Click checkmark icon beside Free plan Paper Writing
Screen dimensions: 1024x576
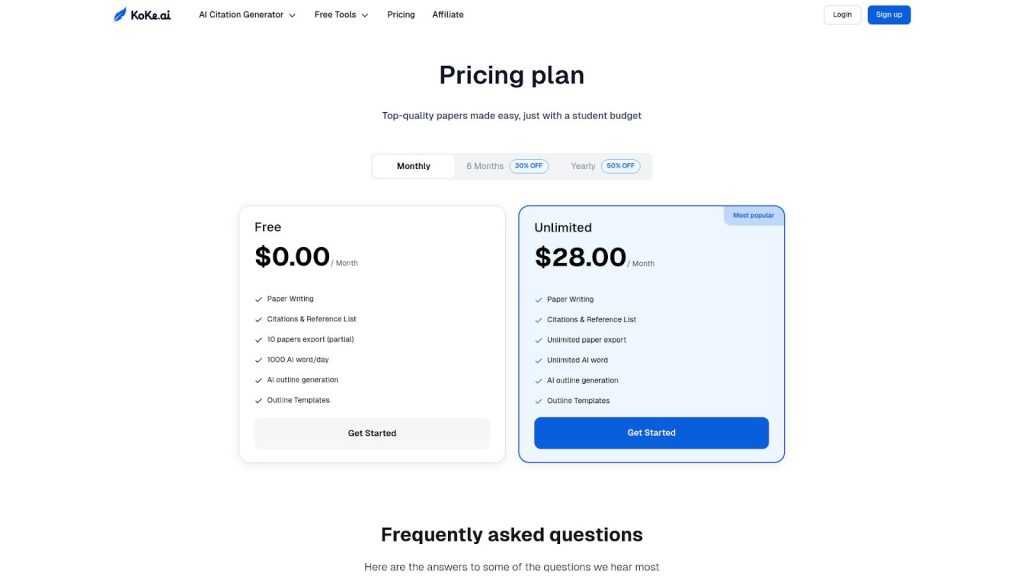pyautogui.click(x=259, y=299)
